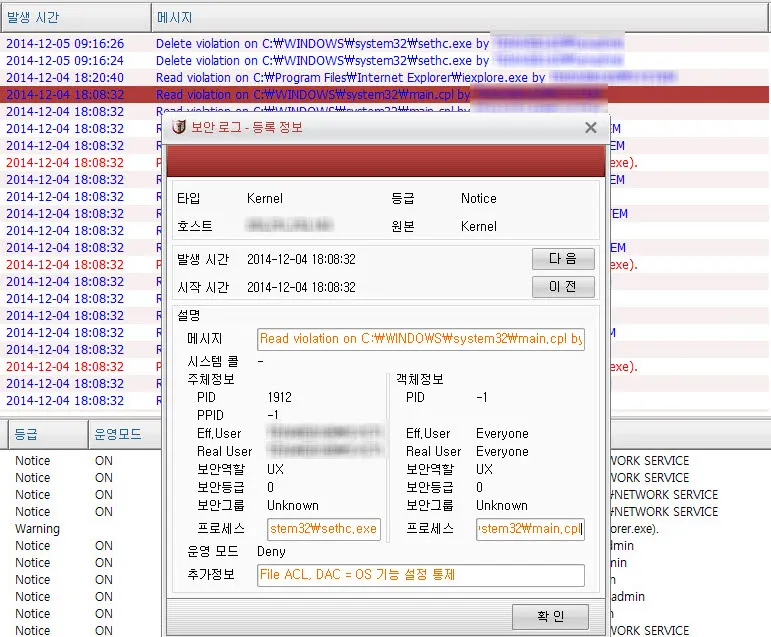Click the 메시지 column header

(x=175, y=17)
